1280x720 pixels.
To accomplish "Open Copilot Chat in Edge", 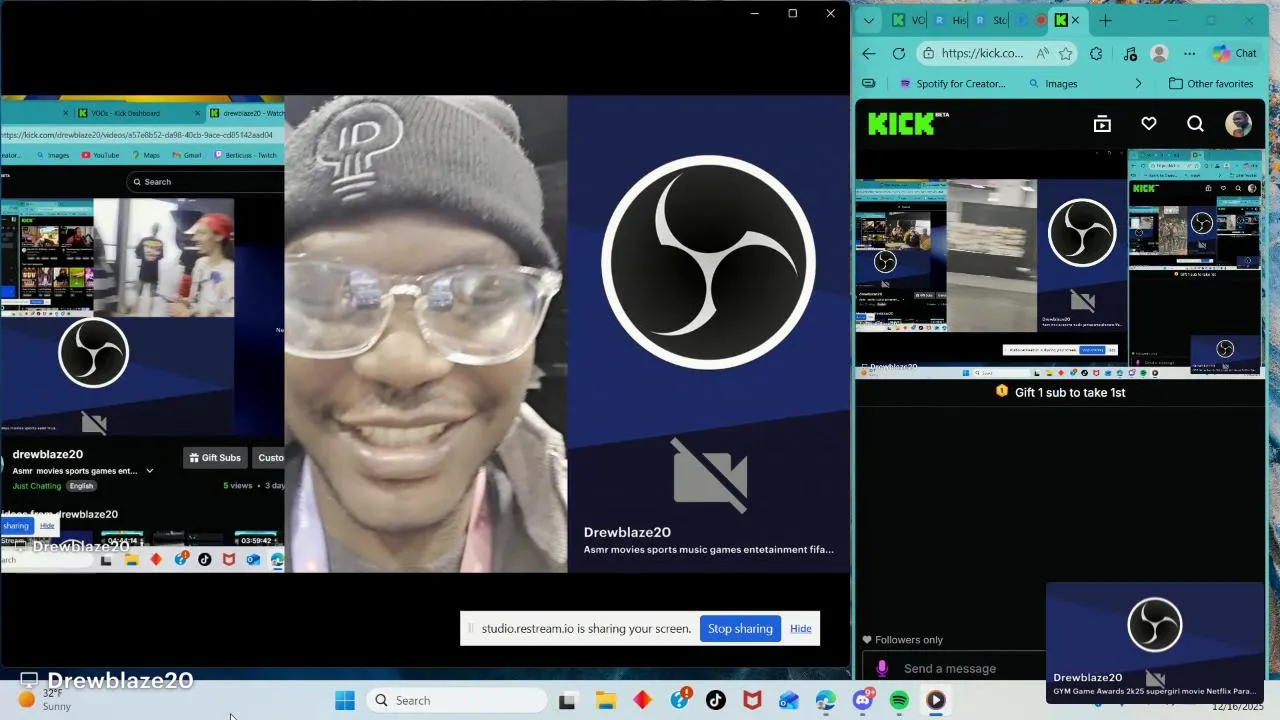I will point(1235,54).
